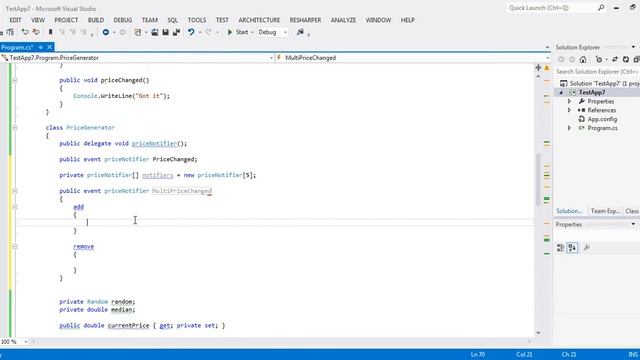Click the Undo icon in toolbar
This screenshot has height=360, width=640.
191,32
